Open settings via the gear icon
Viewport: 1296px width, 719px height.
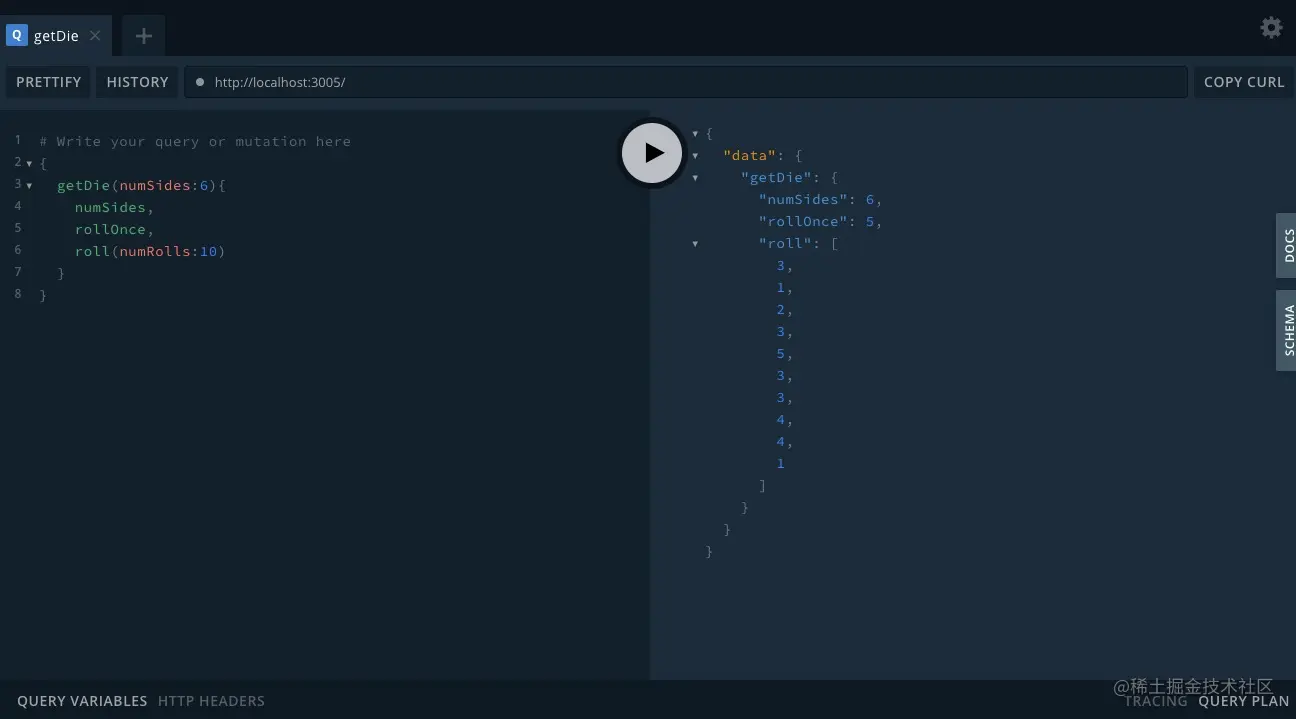1271,27
